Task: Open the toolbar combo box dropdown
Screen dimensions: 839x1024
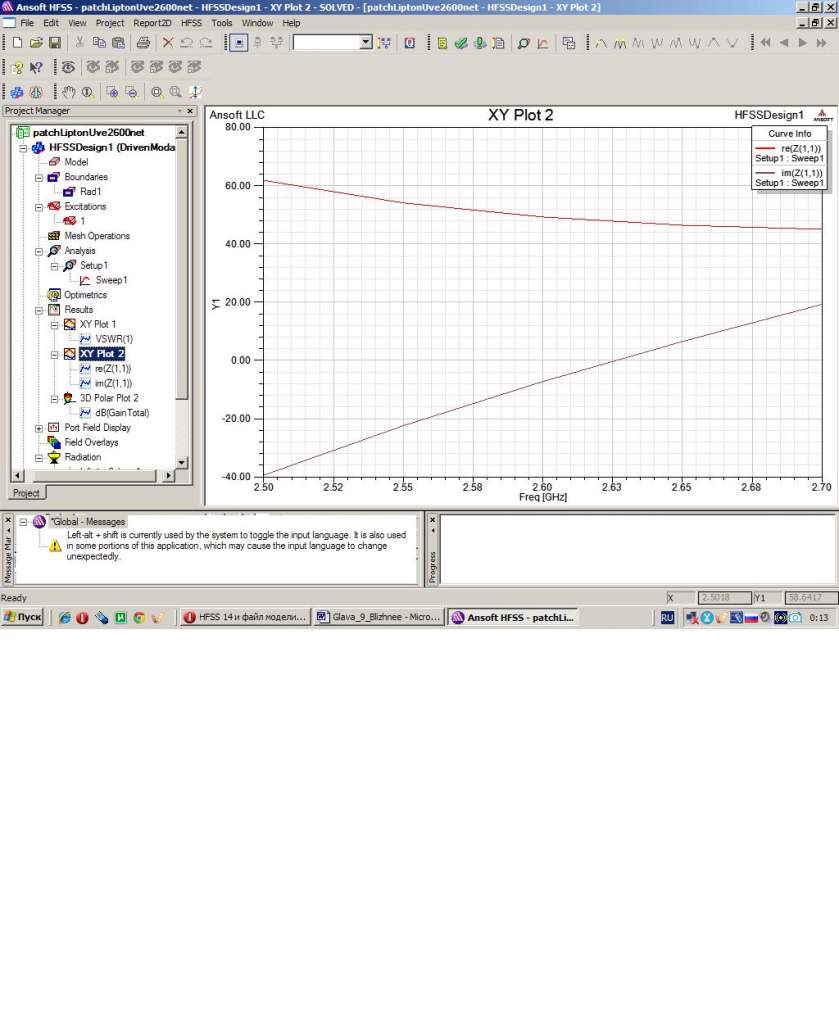Action: (365, 43)
